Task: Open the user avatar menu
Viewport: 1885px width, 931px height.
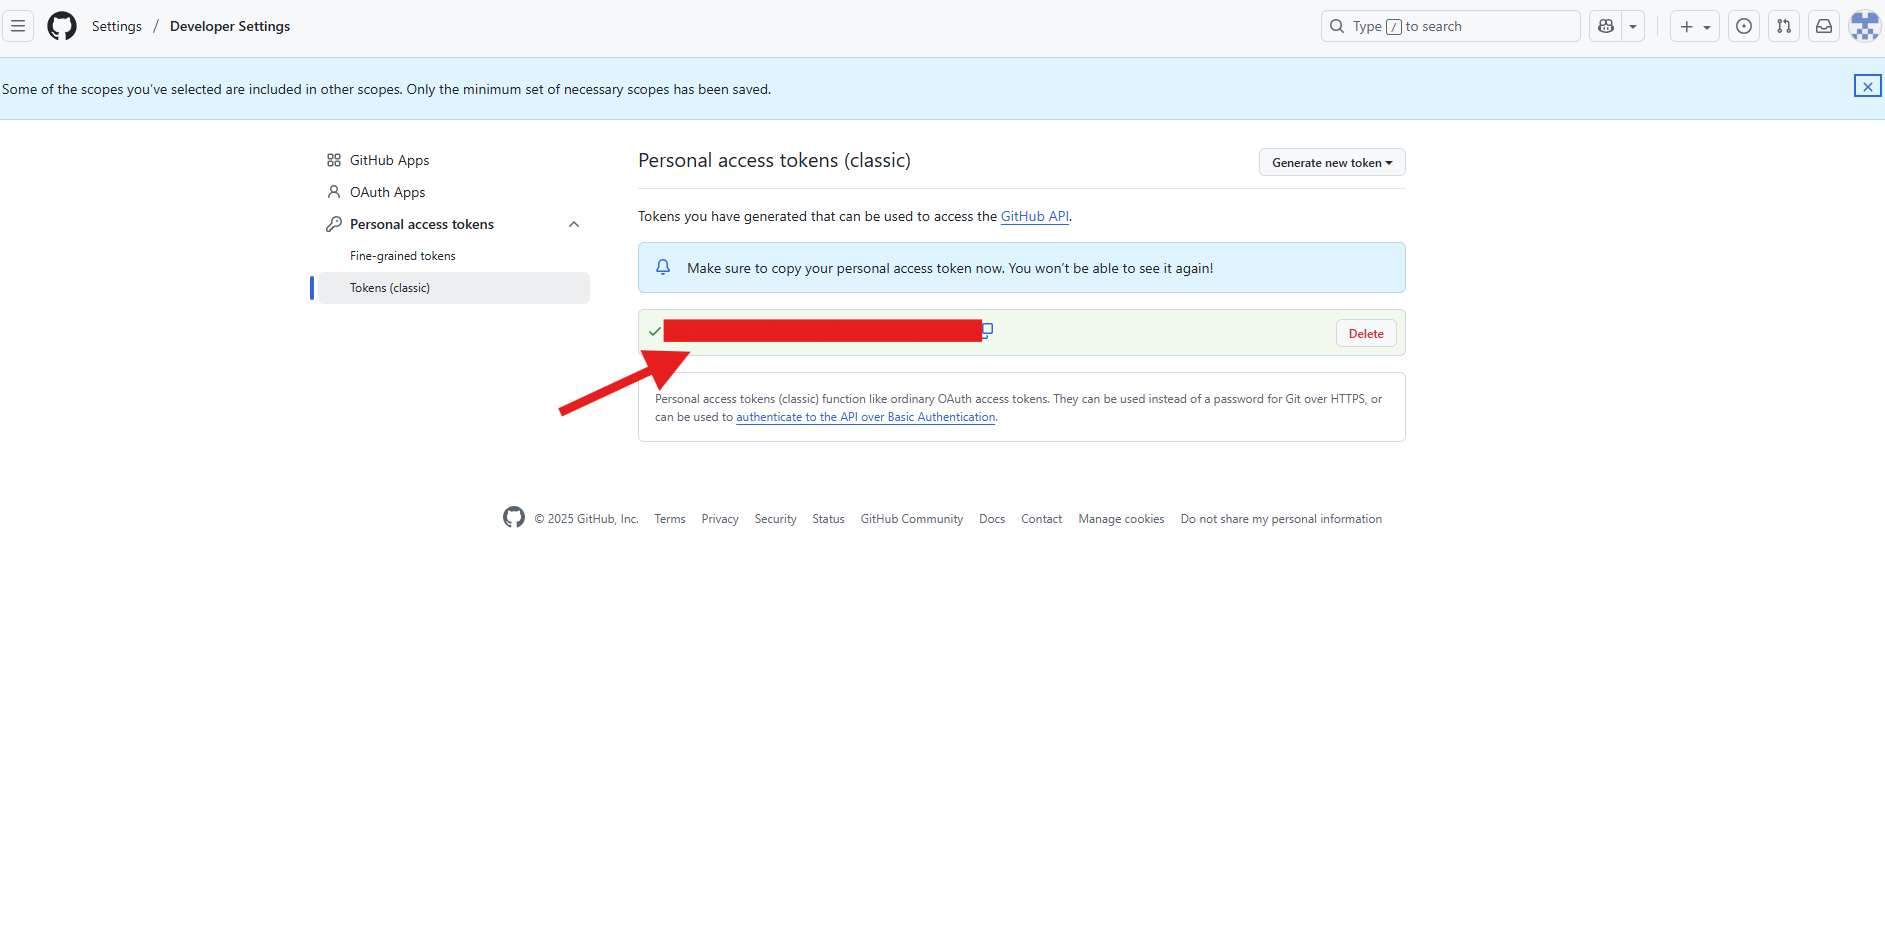Action: [1864, 26]
